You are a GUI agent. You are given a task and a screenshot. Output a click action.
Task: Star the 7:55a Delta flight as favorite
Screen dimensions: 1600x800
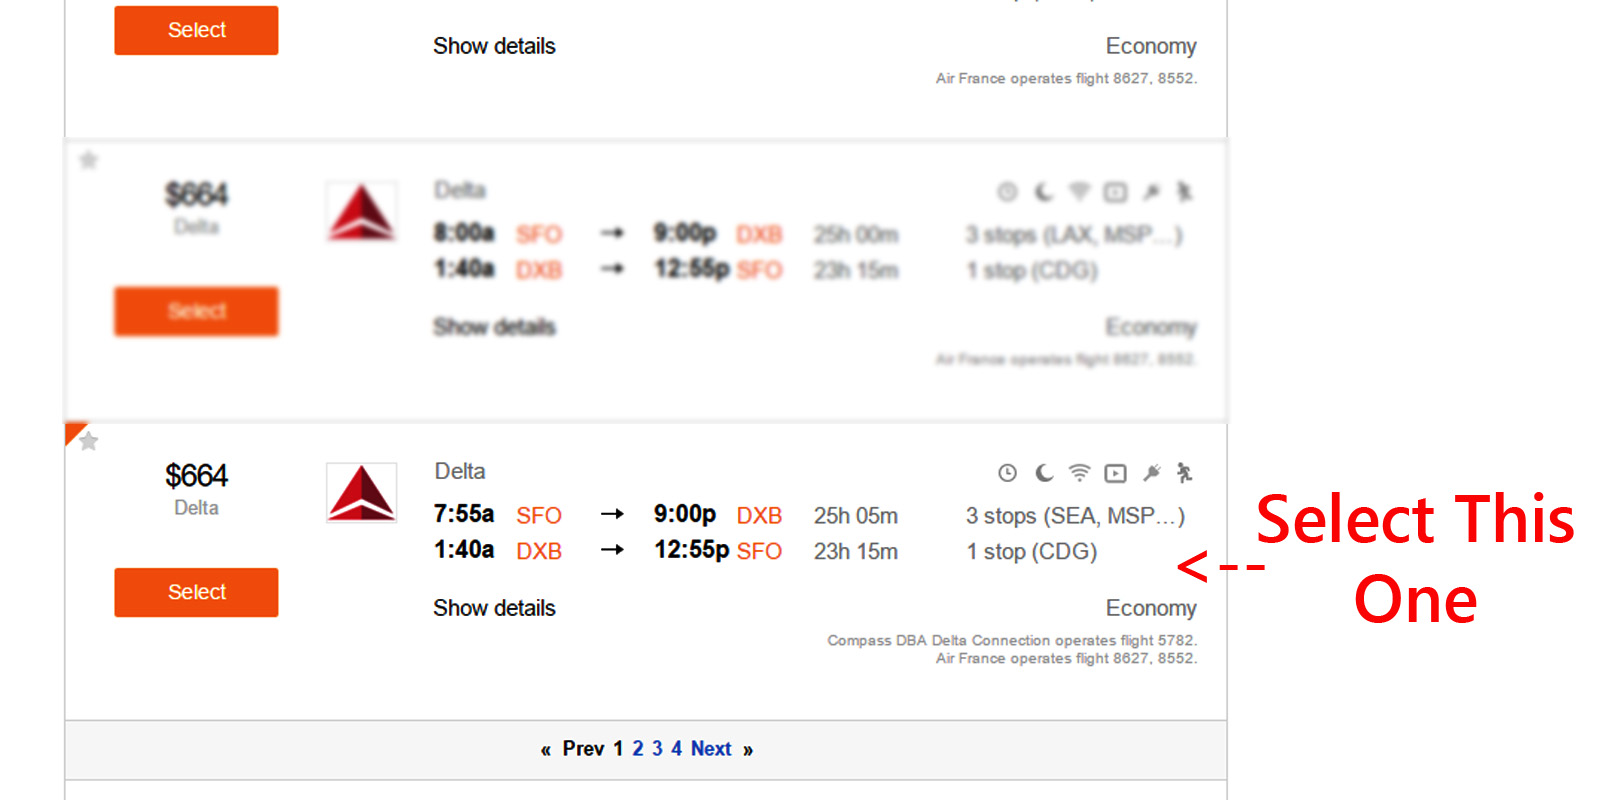click(x=89, y=441)
